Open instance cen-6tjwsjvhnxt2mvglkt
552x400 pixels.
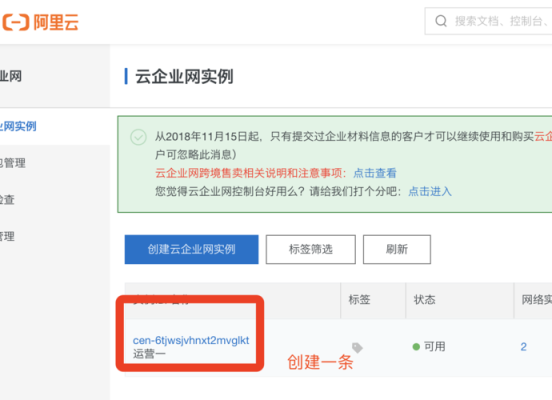(191, 340)
